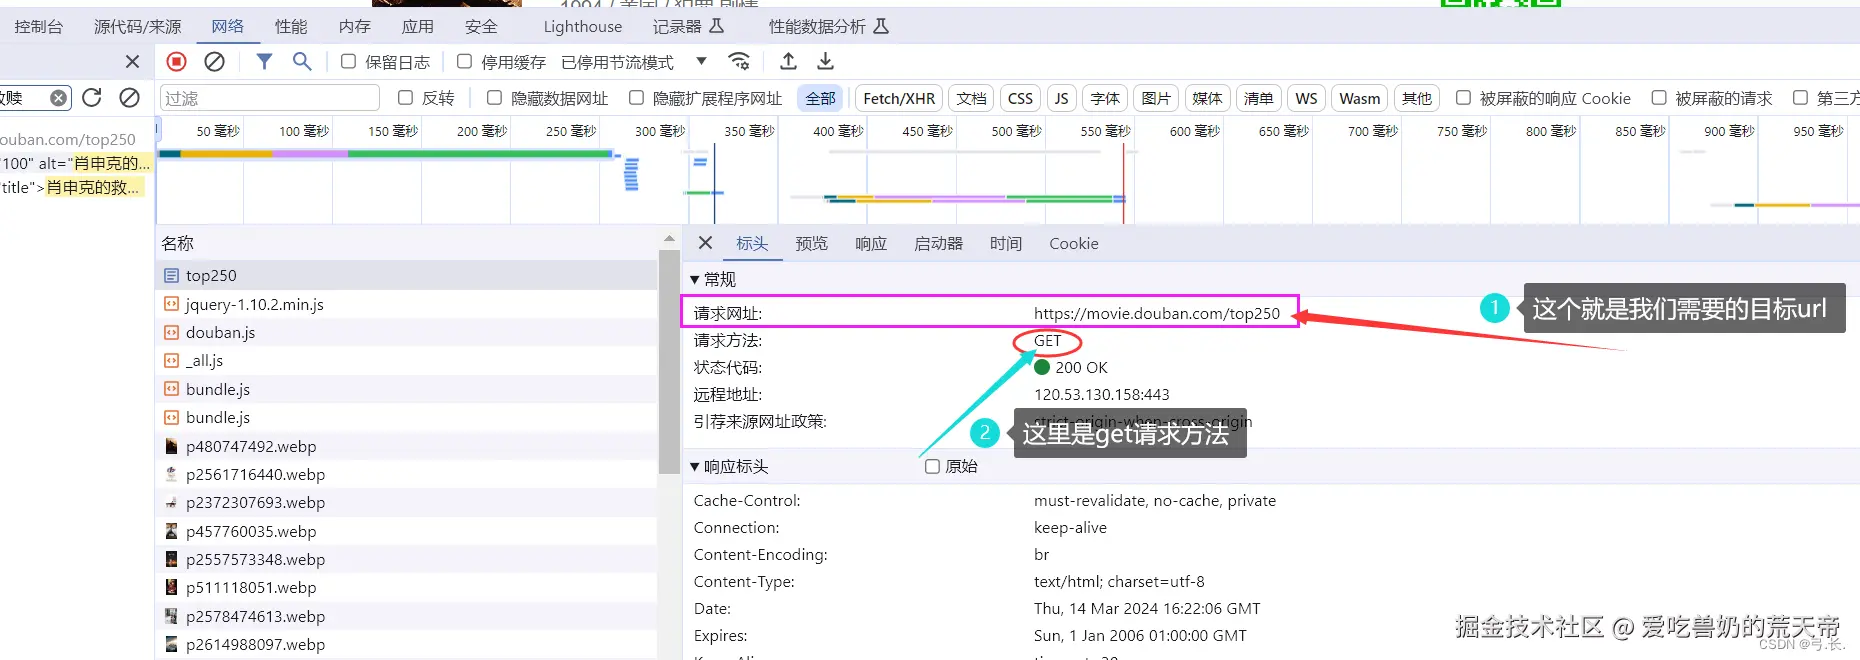Viewport: 1860px width, 660px height.
Task: Switch to the 控制台 tab
Action: click(39, 27)
